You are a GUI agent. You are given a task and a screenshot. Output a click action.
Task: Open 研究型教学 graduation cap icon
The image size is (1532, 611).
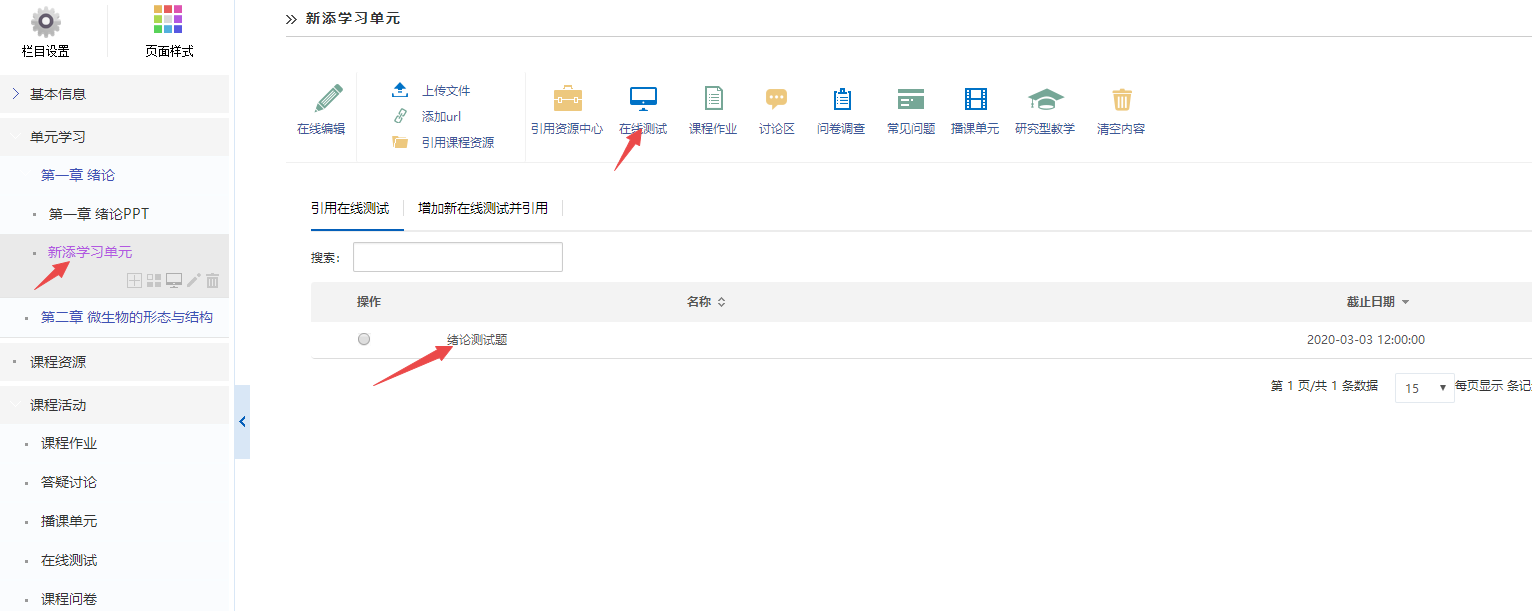click(x=1045, y=99)
